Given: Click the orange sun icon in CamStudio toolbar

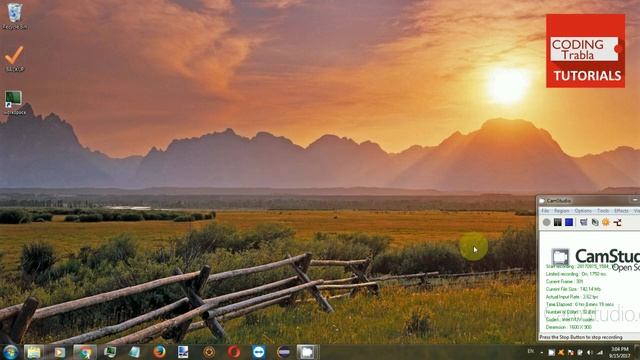Looking at the screenshot, I should [606, 222].
